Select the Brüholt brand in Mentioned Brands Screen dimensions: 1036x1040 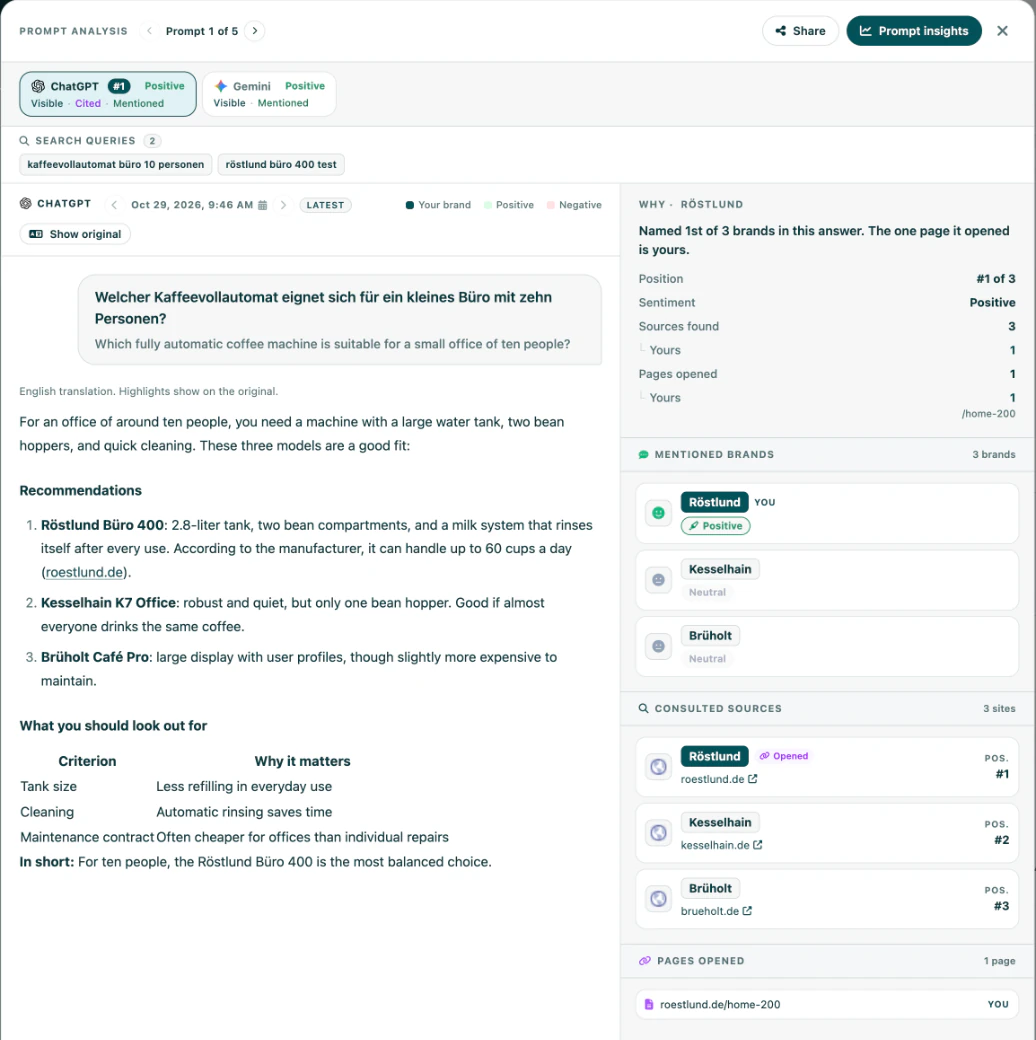710,635
